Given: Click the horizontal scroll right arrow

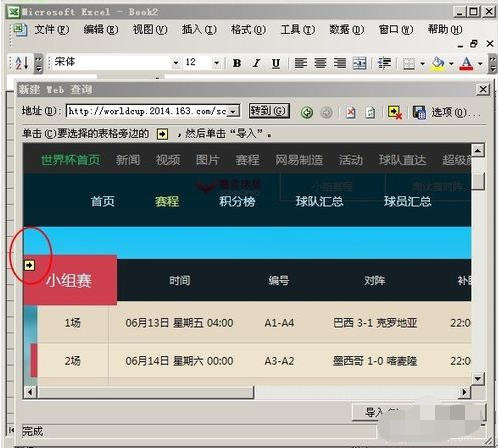Looking at the screenshot, I should tap(464, 392).
